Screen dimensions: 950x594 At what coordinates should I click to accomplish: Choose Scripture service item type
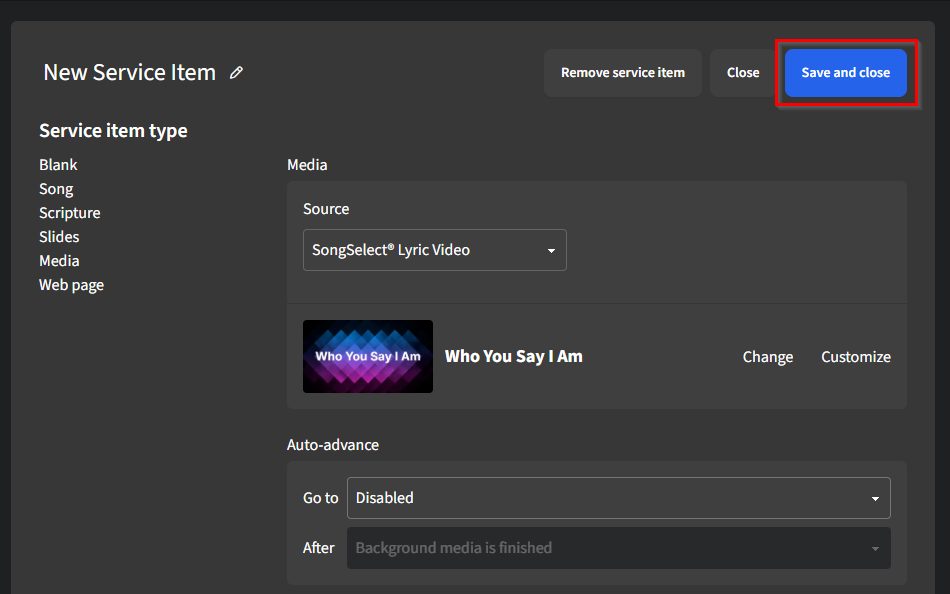(x=70, y=213)
